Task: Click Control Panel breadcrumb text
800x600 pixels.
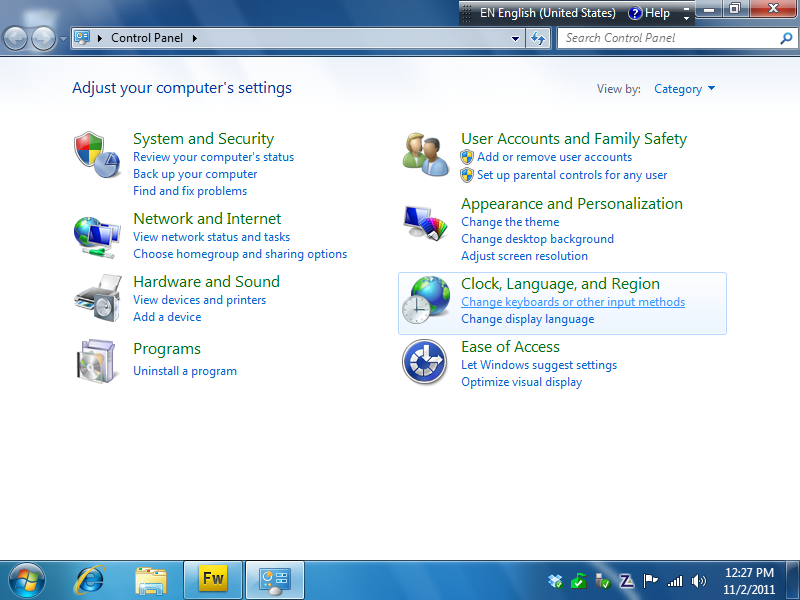Action: click(147, 38)
